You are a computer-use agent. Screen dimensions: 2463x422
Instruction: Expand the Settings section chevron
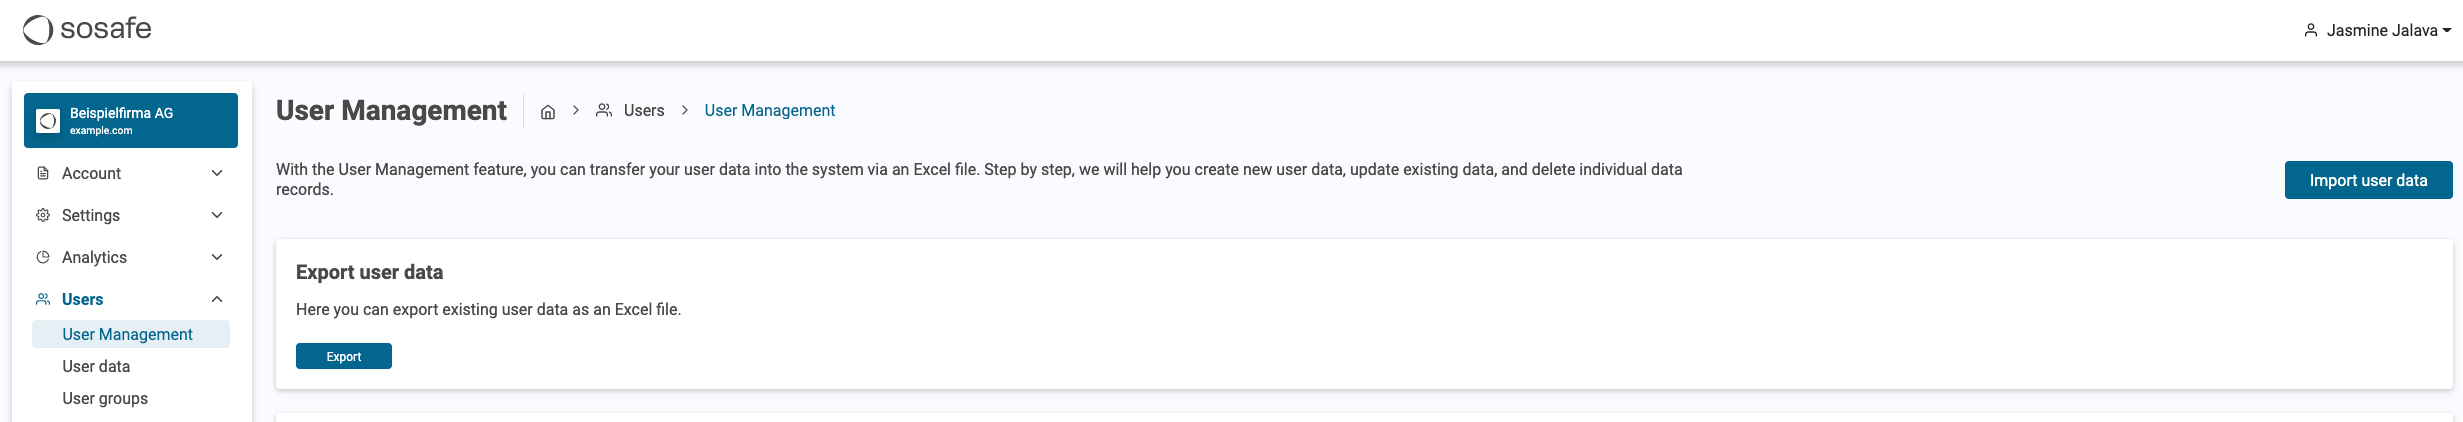click(x=217, y=215)
